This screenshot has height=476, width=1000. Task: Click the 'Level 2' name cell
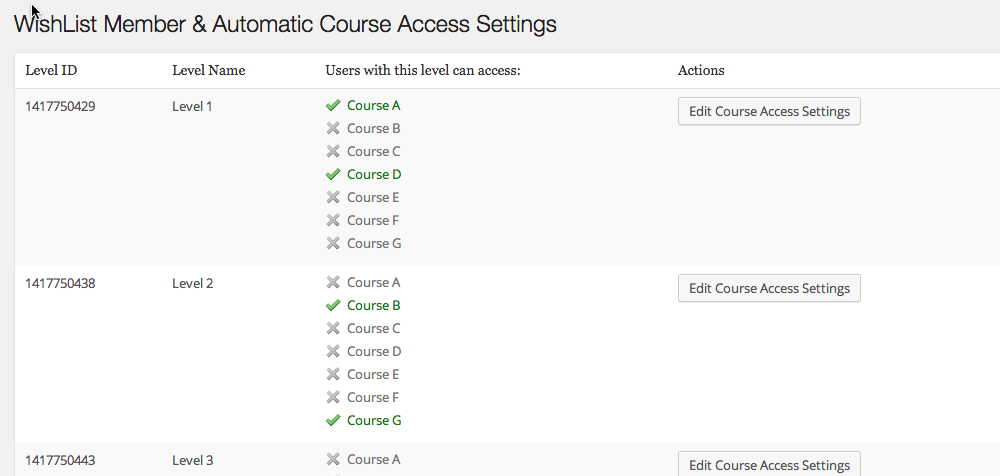pyautogui.click(x=193, y=283)
